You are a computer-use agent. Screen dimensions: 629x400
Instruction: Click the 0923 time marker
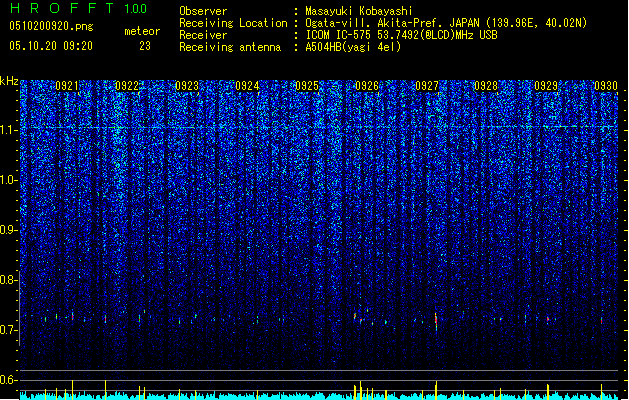[187, 86]
